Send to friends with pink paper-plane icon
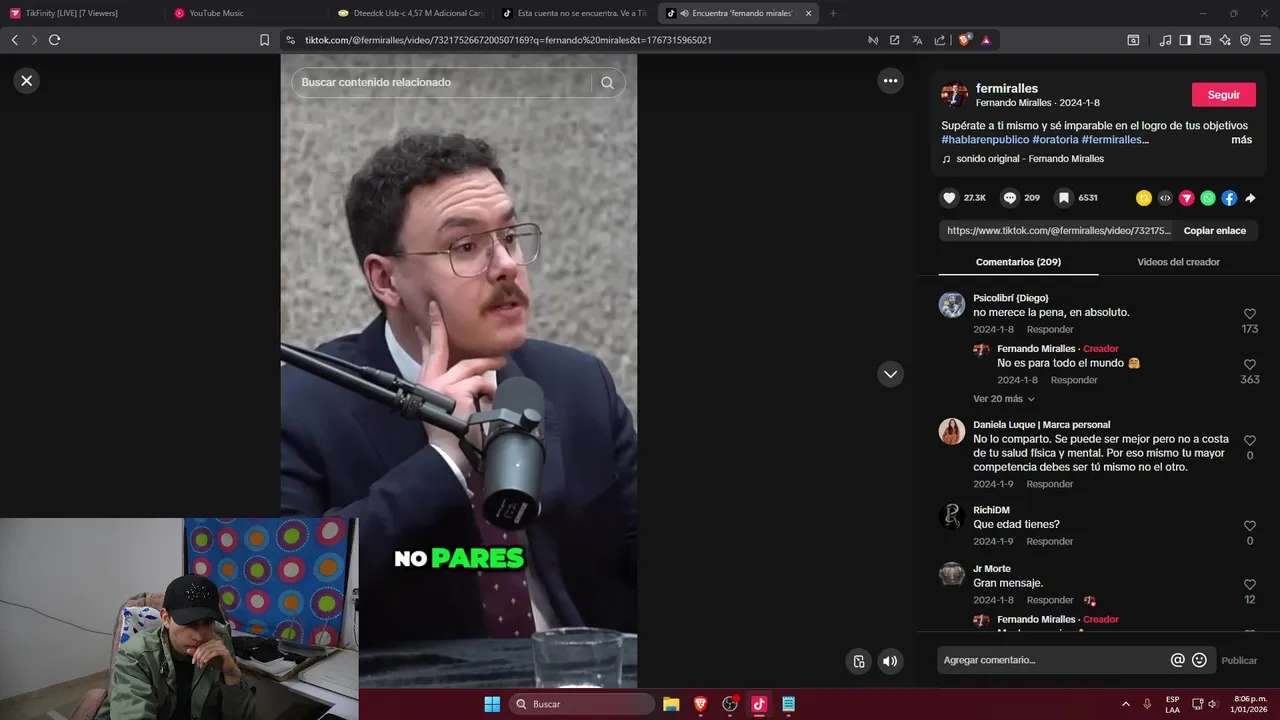This screenshot has height=720, width=1280. (x=1187, y=198)
